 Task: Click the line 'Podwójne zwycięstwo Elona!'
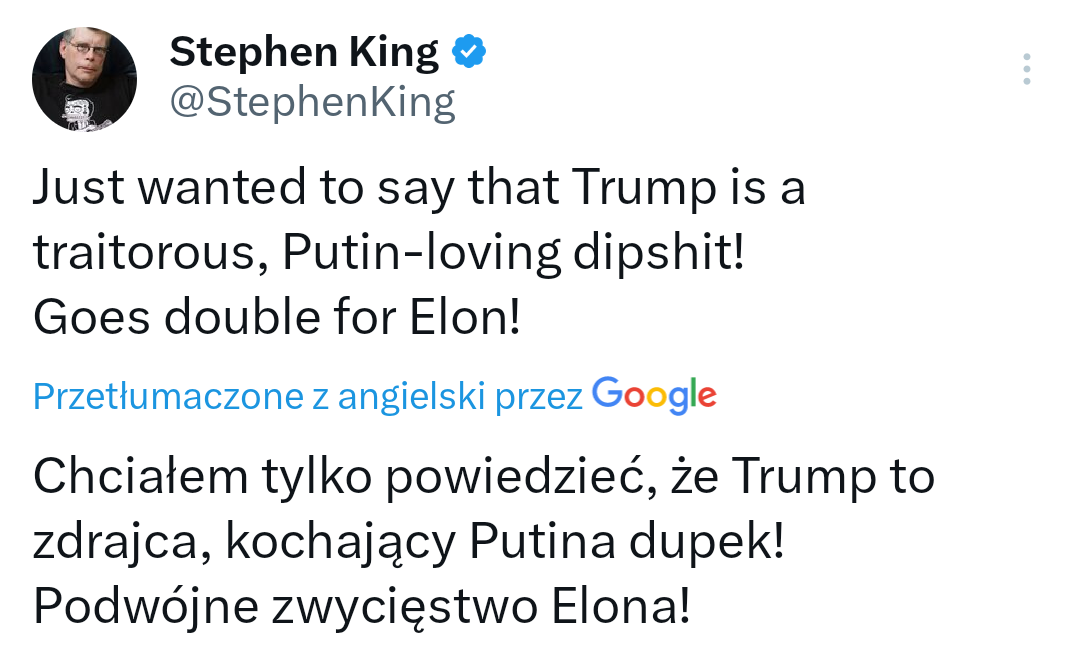(361, 607)
